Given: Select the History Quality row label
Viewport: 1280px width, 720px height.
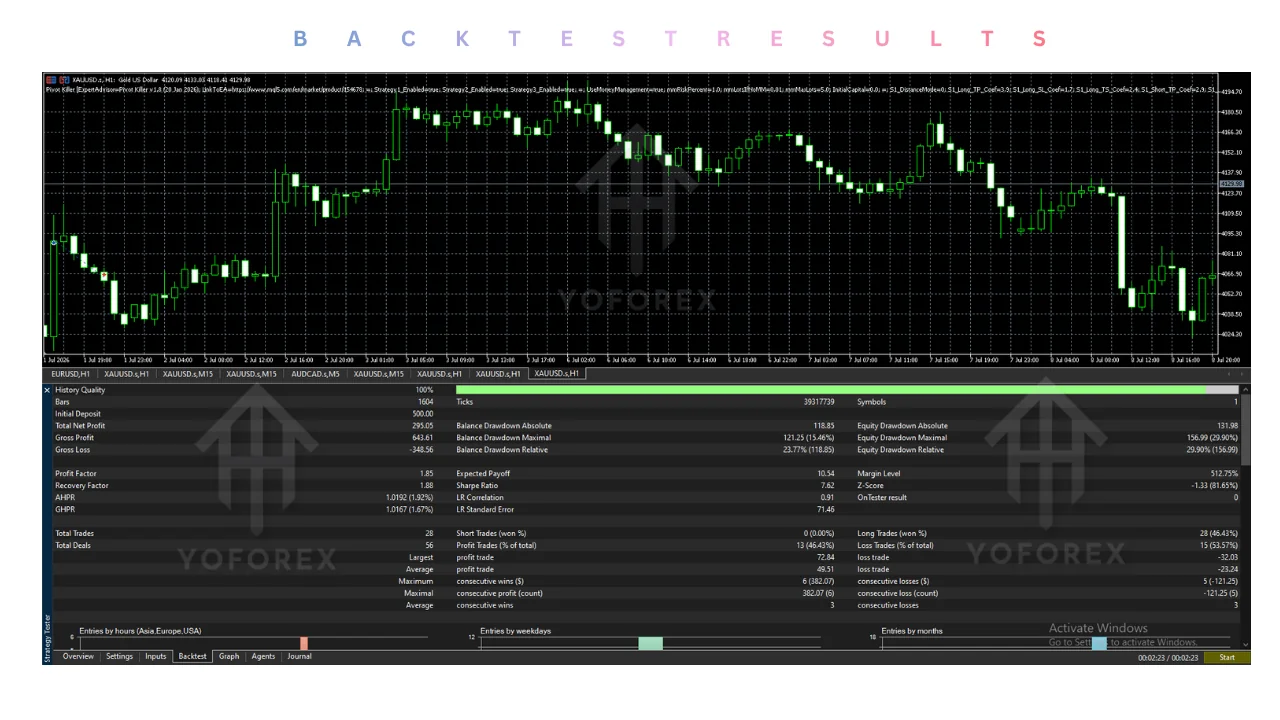Looking at the screenshot, I should (x=79, y=390).
